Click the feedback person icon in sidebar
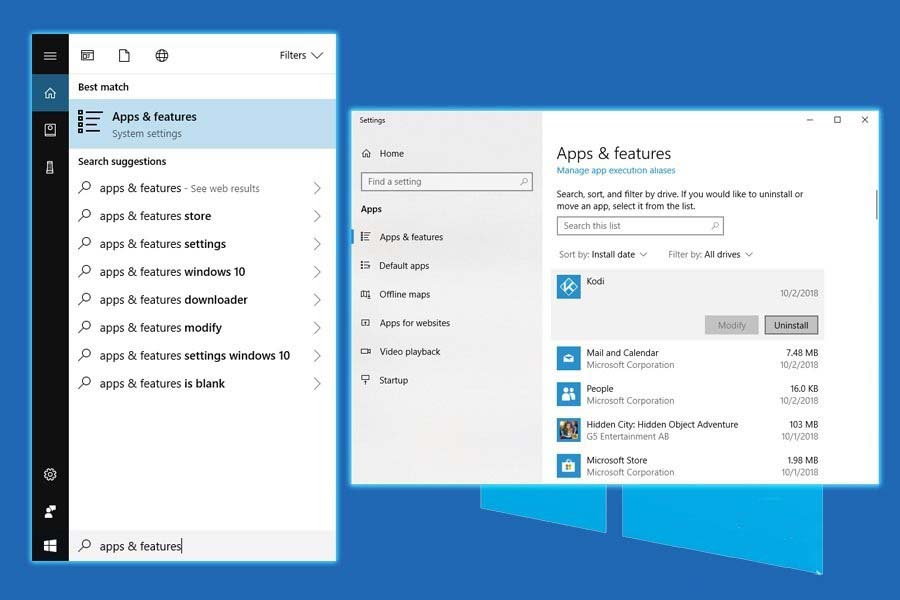 tap(50, 512)
